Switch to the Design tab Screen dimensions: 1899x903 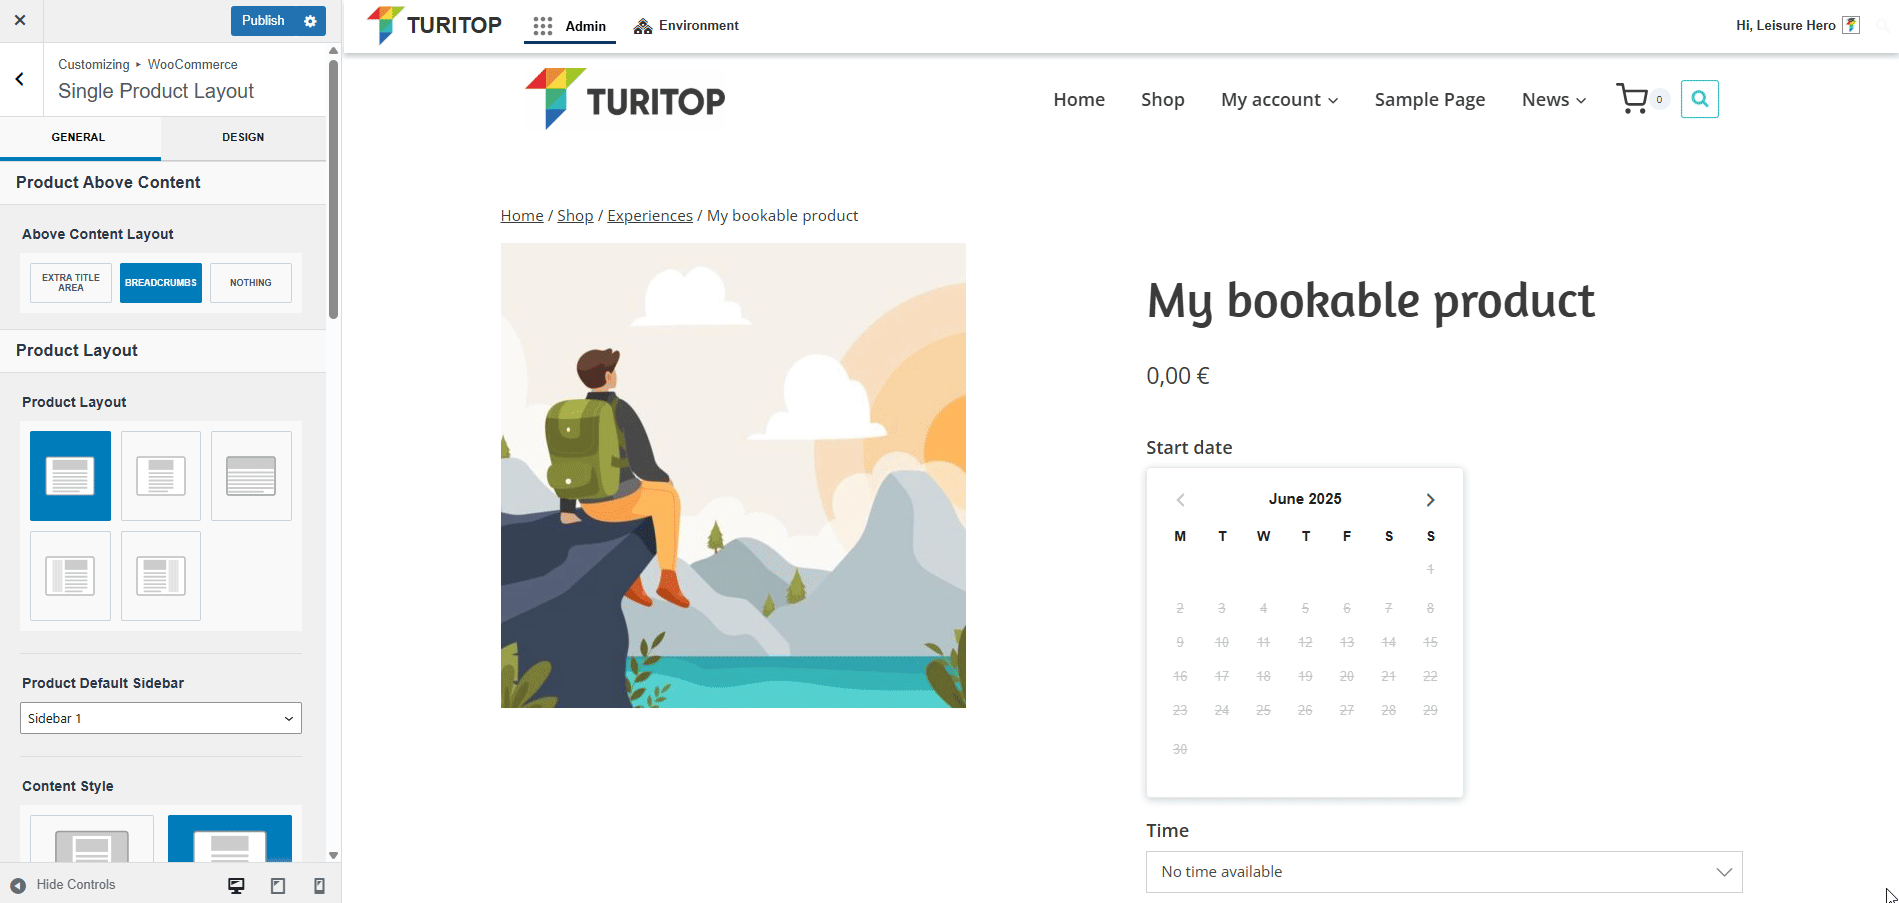click(243, 137)
